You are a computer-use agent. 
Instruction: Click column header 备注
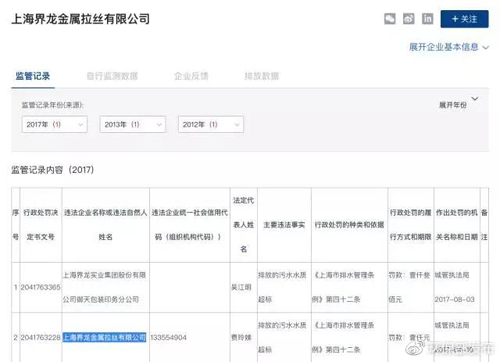(484, 225)
